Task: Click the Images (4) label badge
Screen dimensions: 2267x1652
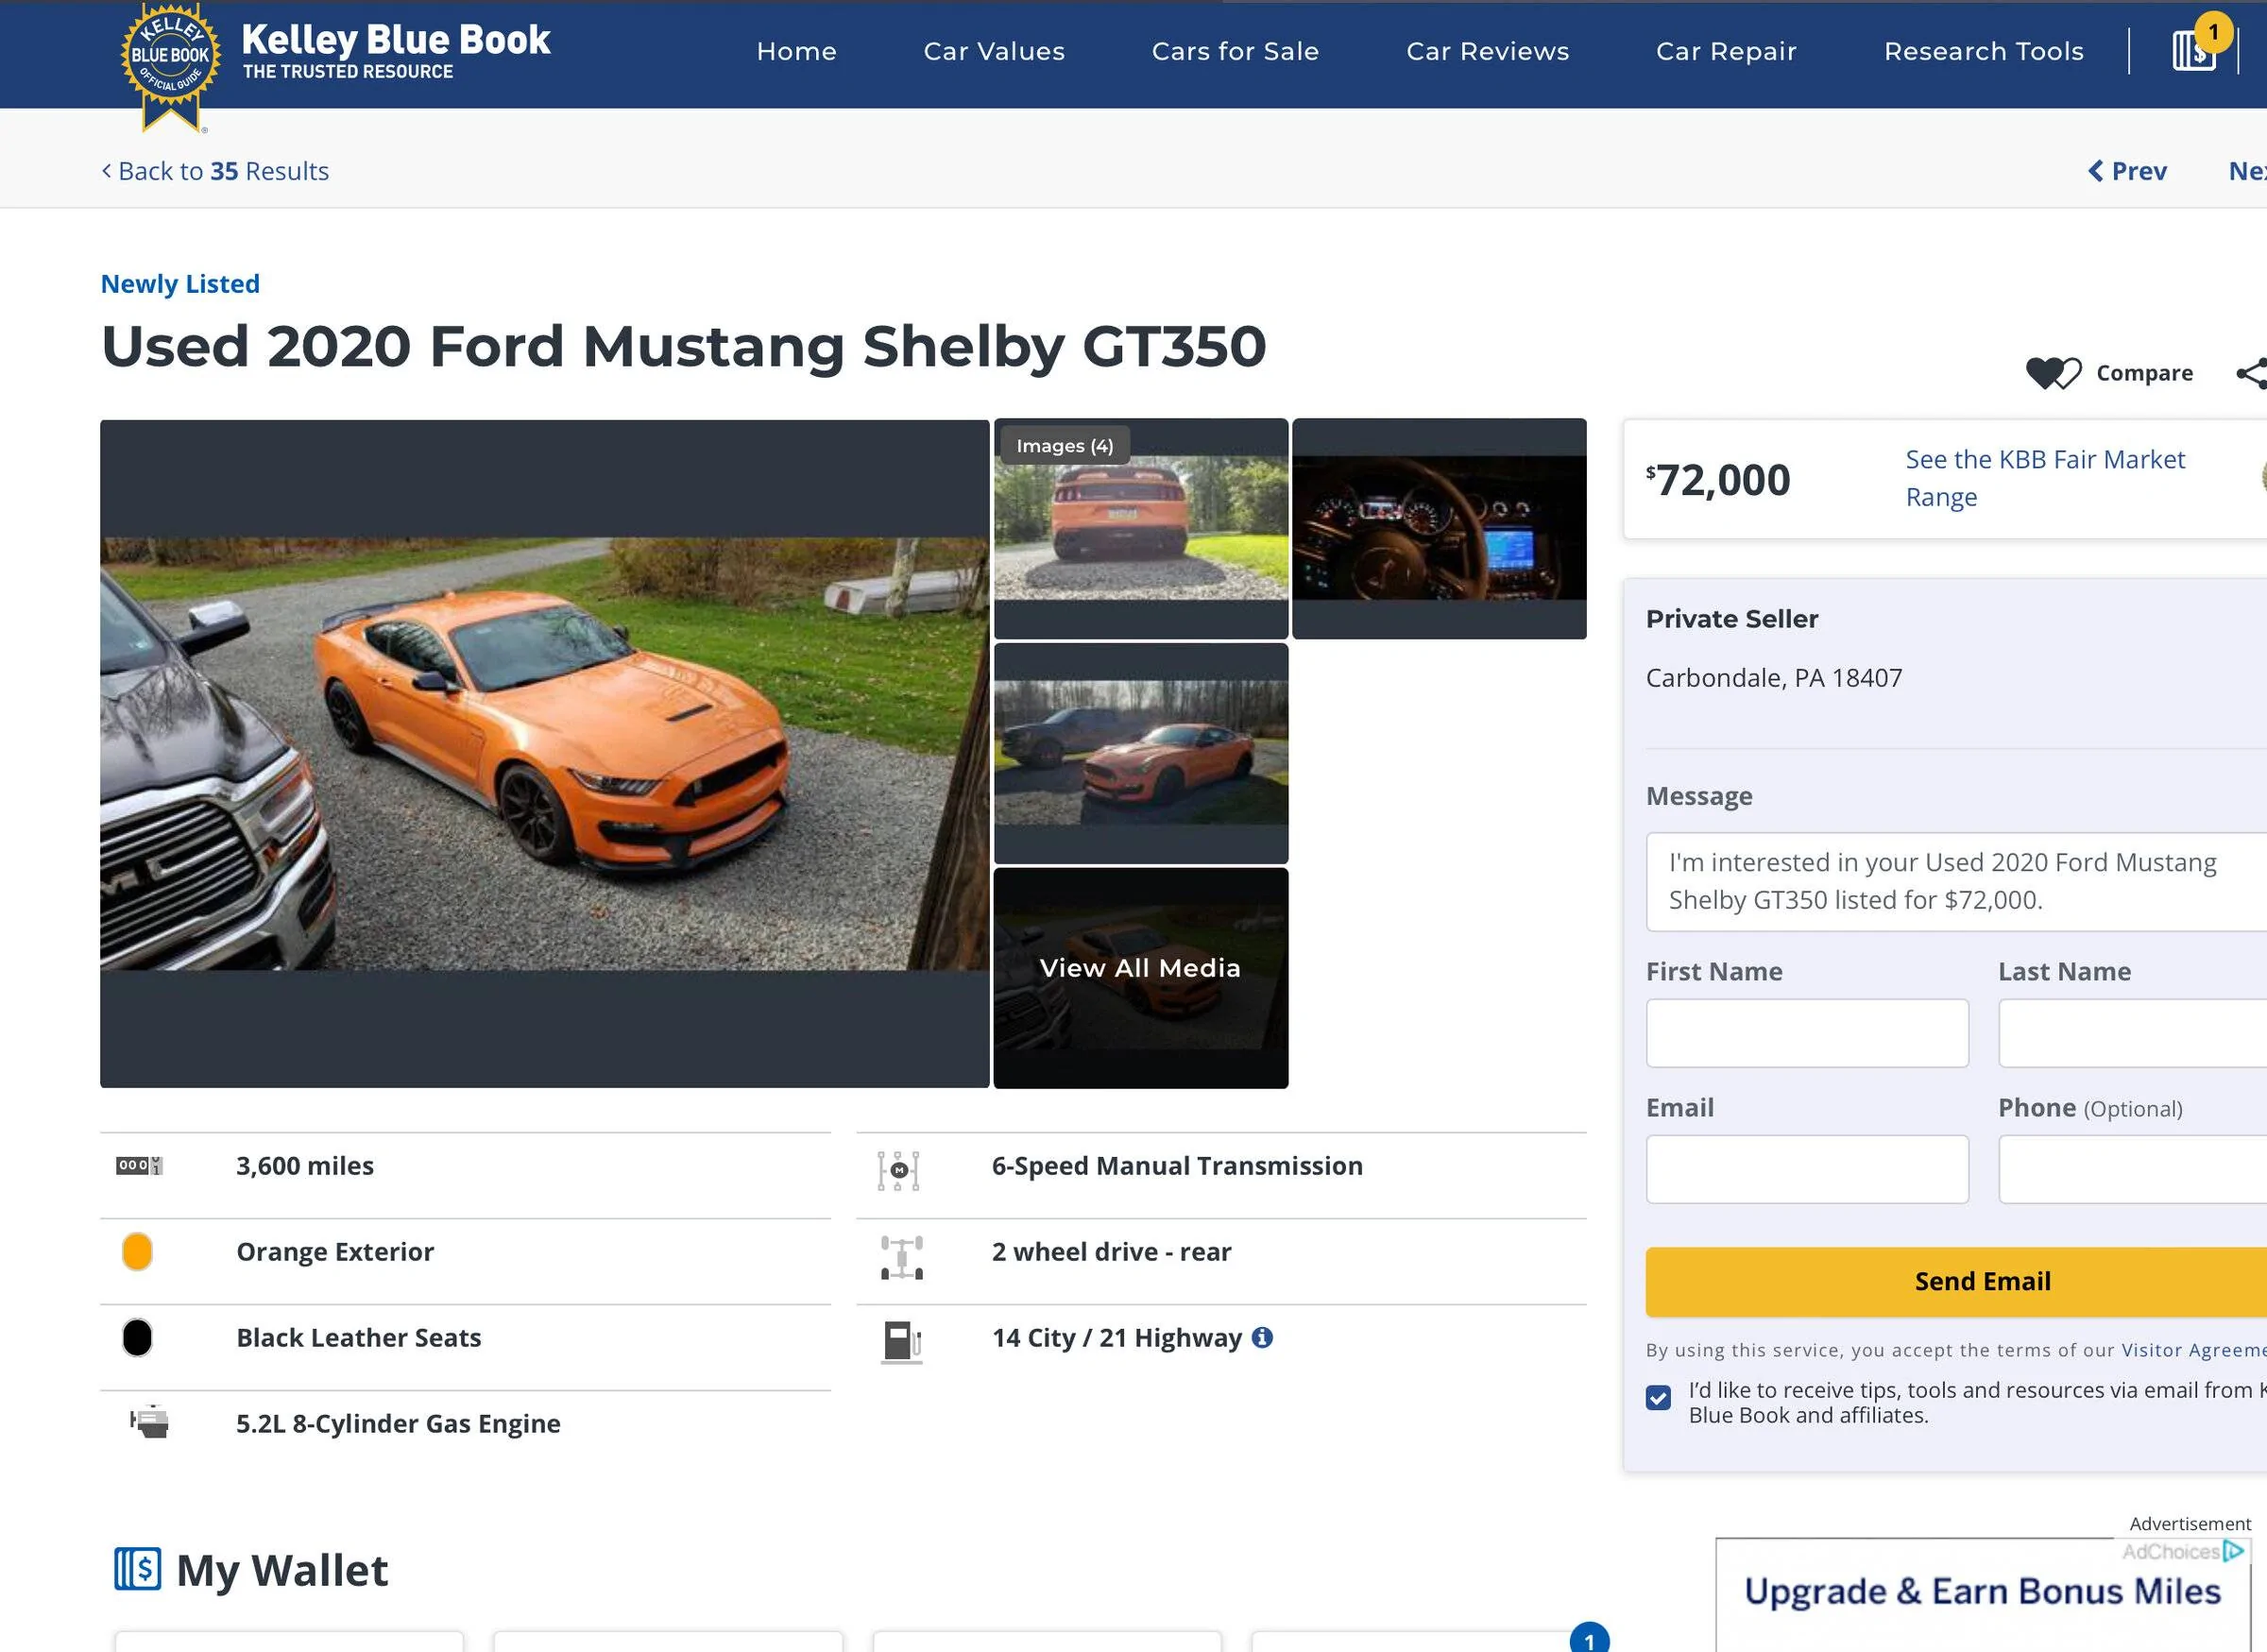Action: tap(1065, 446)
